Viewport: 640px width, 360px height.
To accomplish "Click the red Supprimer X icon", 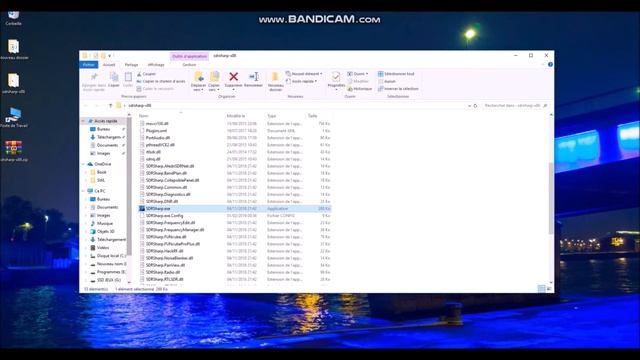I will point(233,77).
